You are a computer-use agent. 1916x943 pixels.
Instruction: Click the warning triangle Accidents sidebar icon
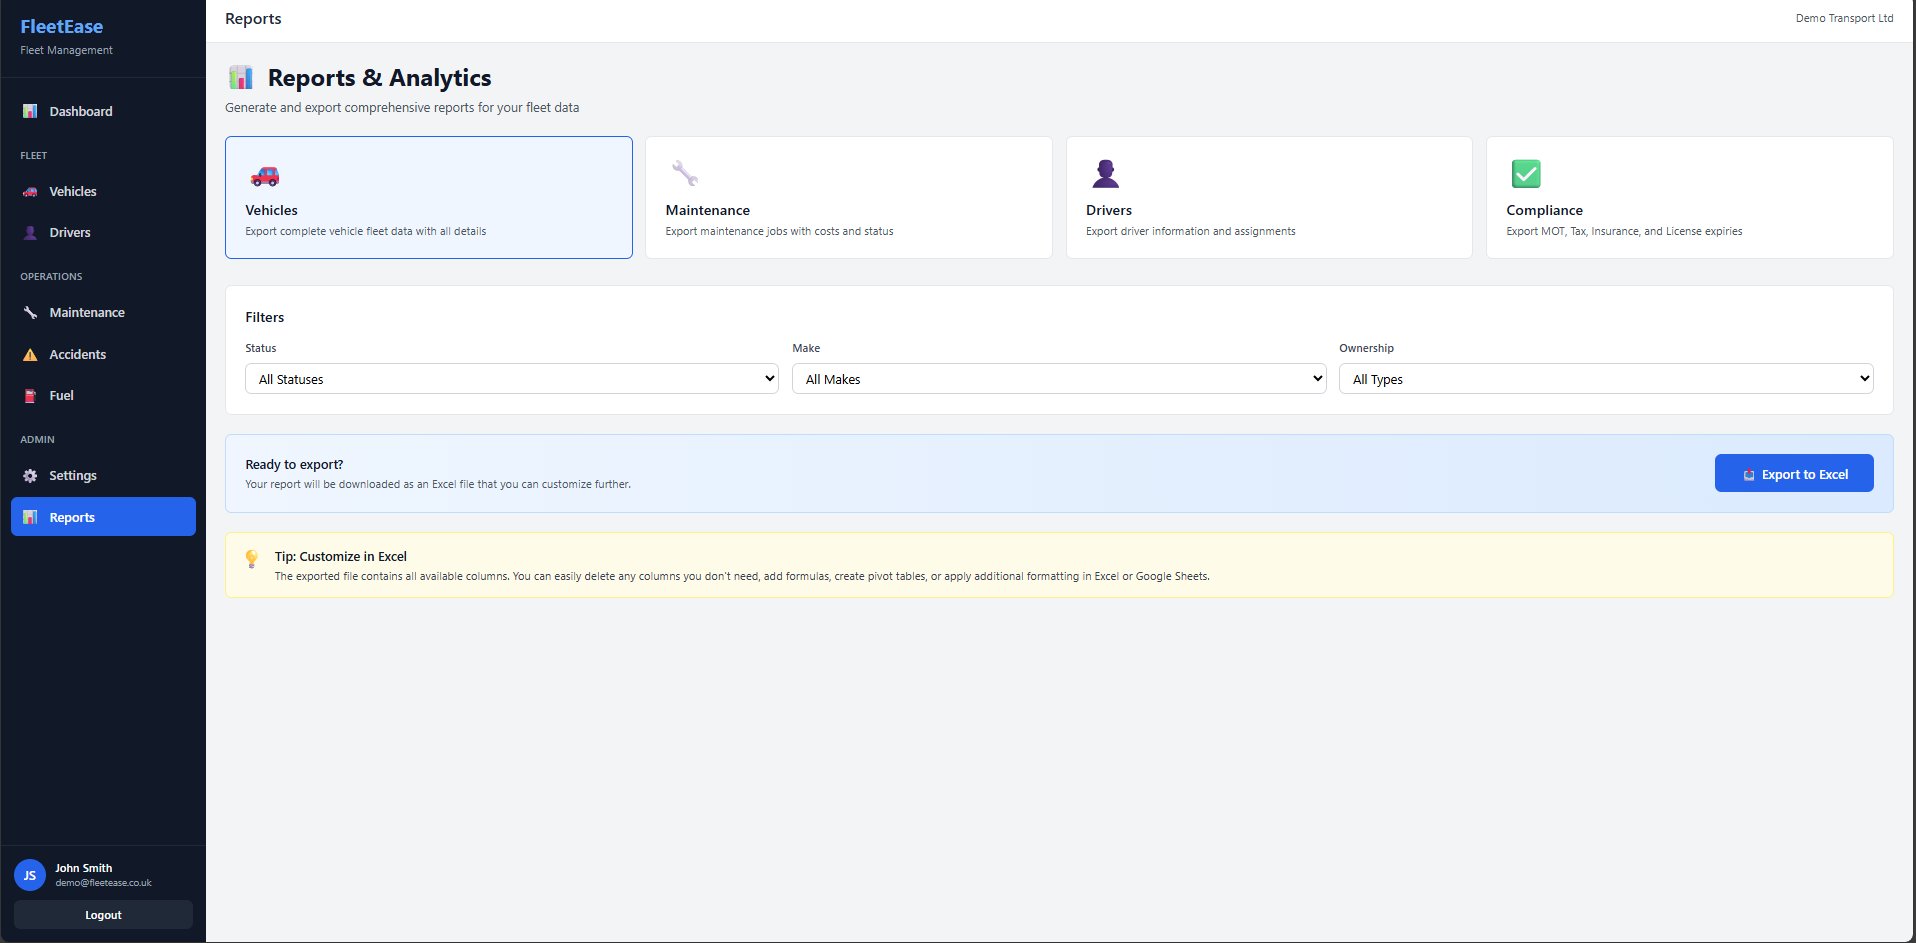coord(30,355)
